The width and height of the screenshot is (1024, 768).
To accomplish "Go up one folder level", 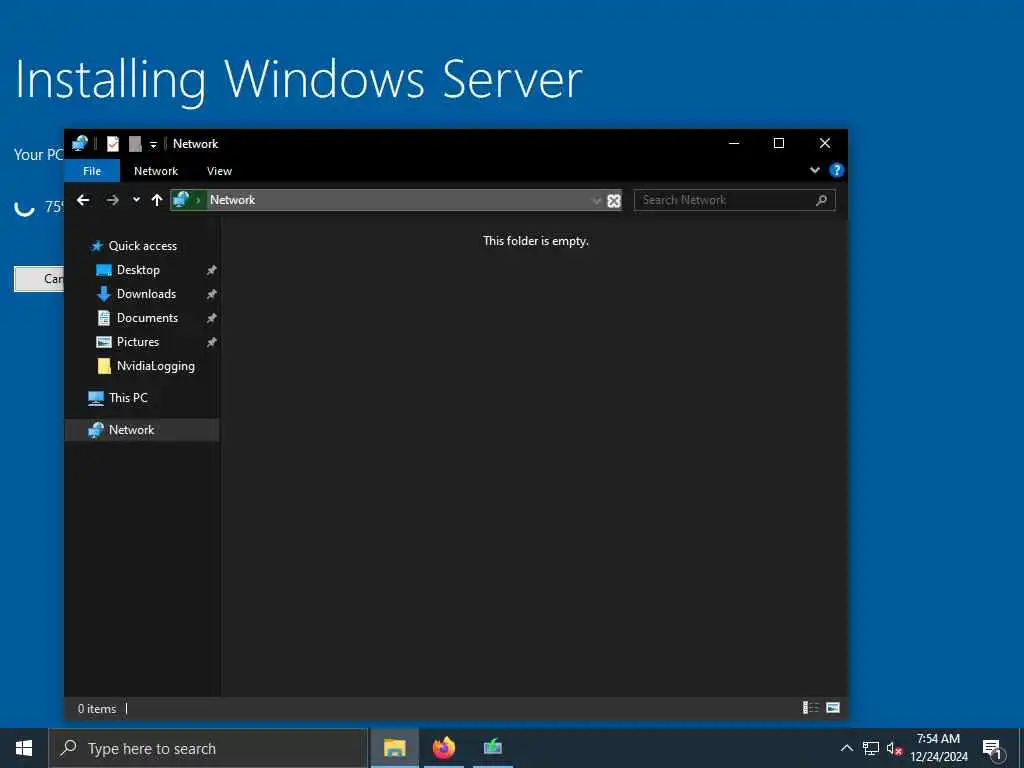I will (157, 200).
